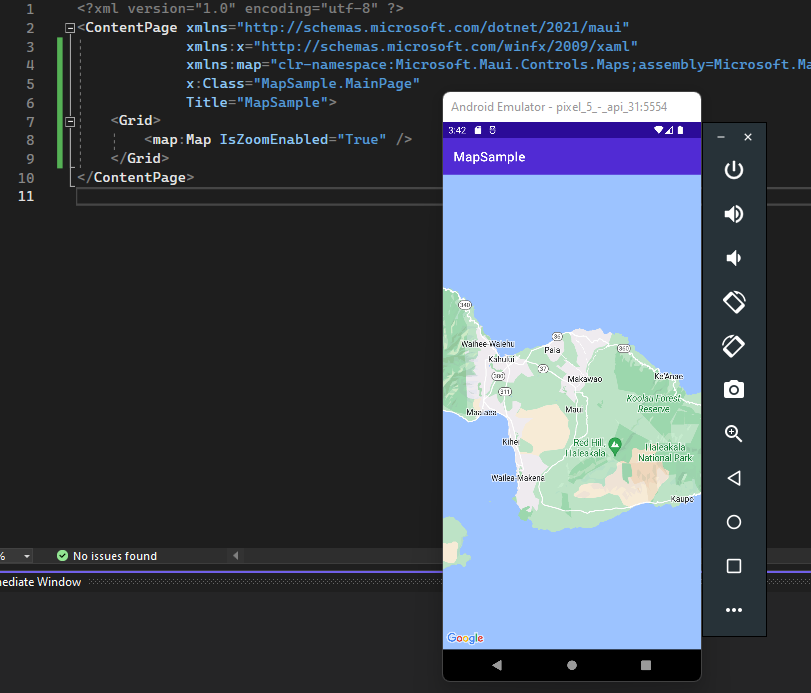Click the Volume Down icon
Viewport: 811px width, 693px height.
(733, 257)
